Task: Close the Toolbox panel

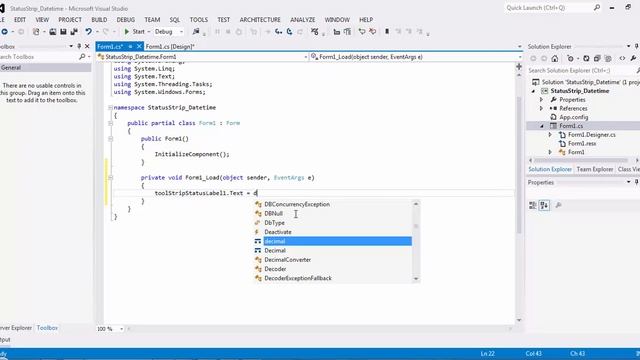Action: coord(87,47)
